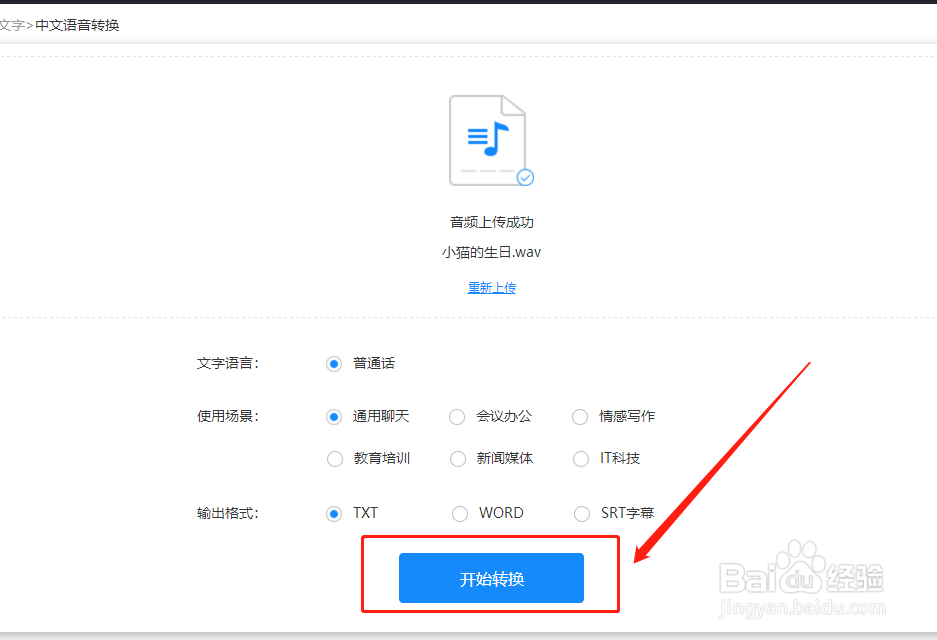Select the 新闻媒体 usage scenario
This screenshot has width=937, height=640.
[x=457, y=458]
